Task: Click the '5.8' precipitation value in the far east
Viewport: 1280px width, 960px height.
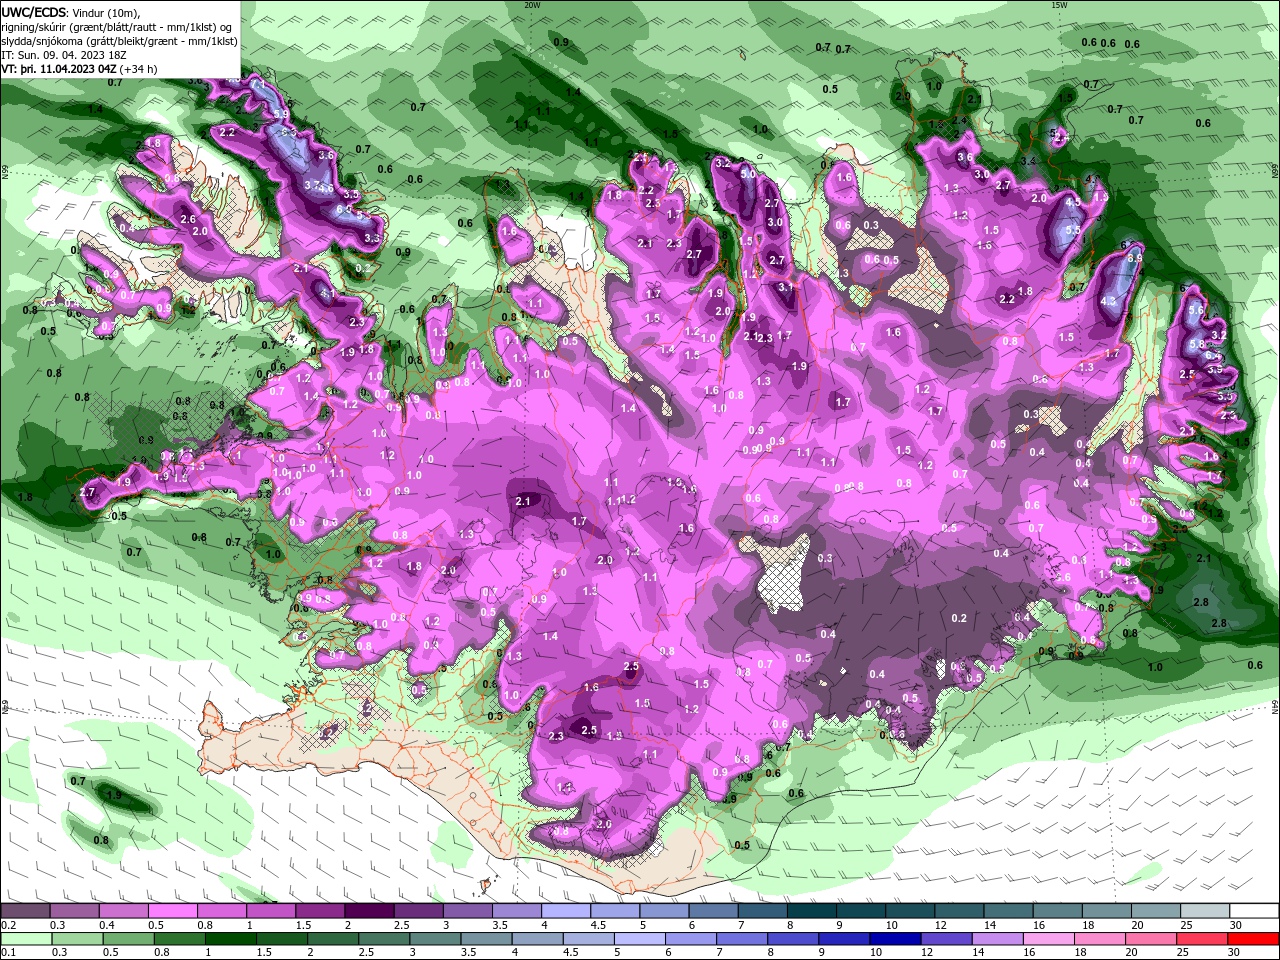Action: coord(1197,345)
